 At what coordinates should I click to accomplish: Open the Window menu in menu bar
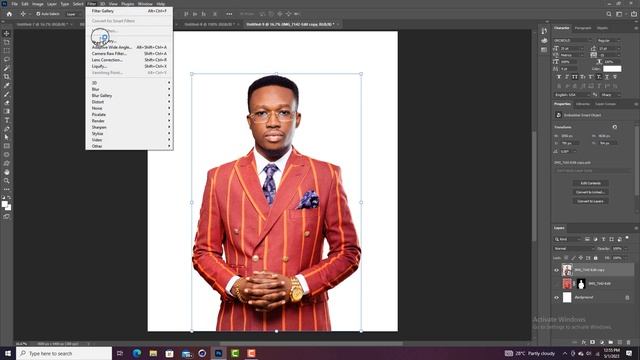[x=145, y=4]
